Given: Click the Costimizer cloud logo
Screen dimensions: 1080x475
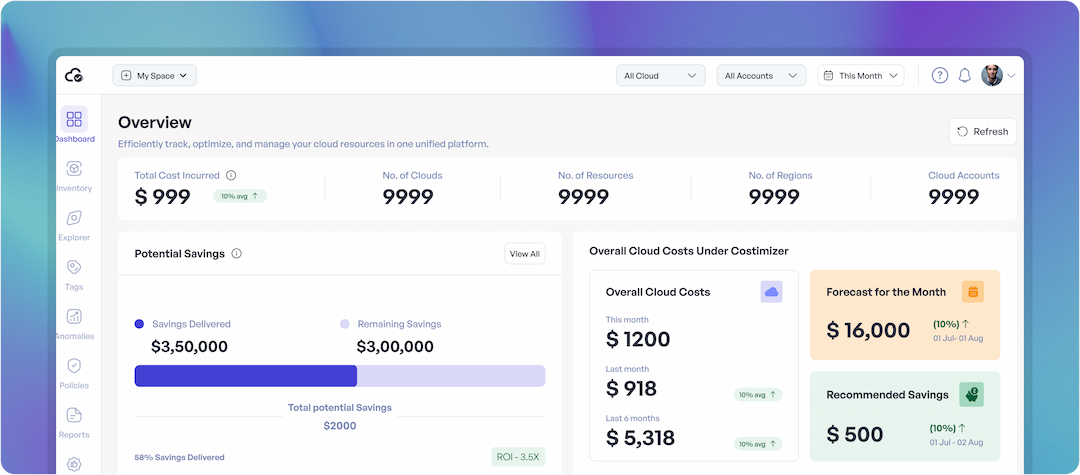Looking at the screenshot, I should 74,76.
